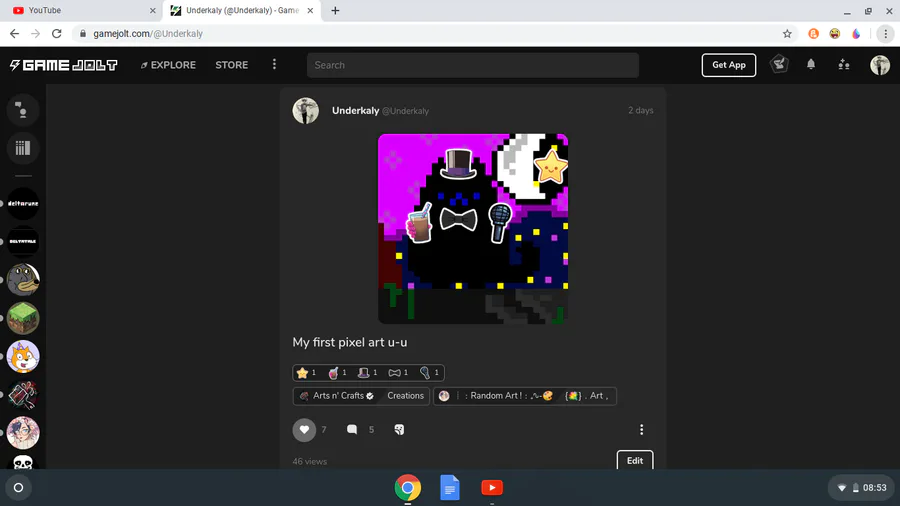Open the Minecraft grass block community
Screen dimensions: 900x506
point(23,318)
